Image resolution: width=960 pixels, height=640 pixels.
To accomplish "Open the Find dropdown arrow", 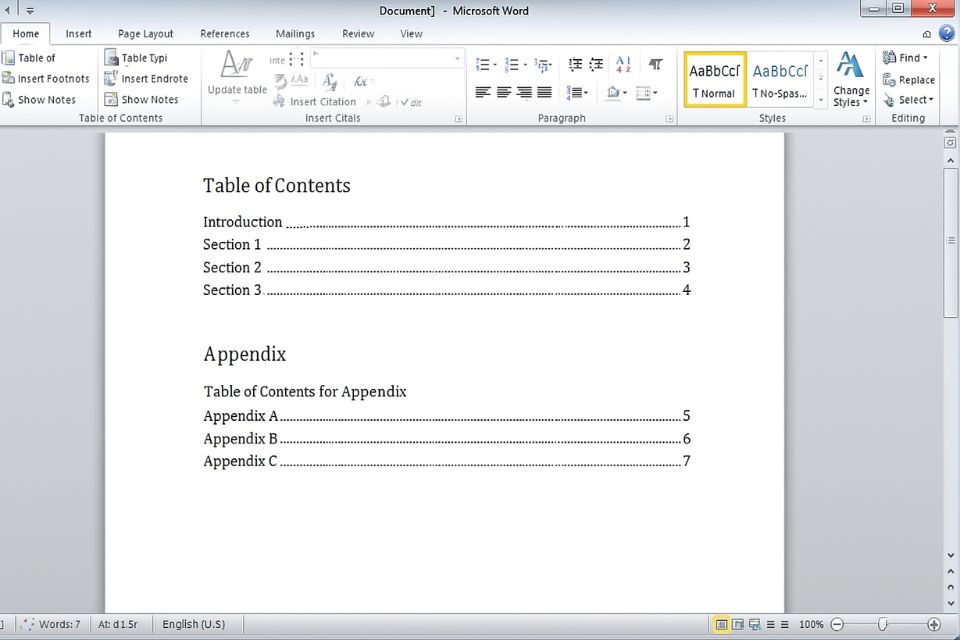I will click(x=926, y=58).
